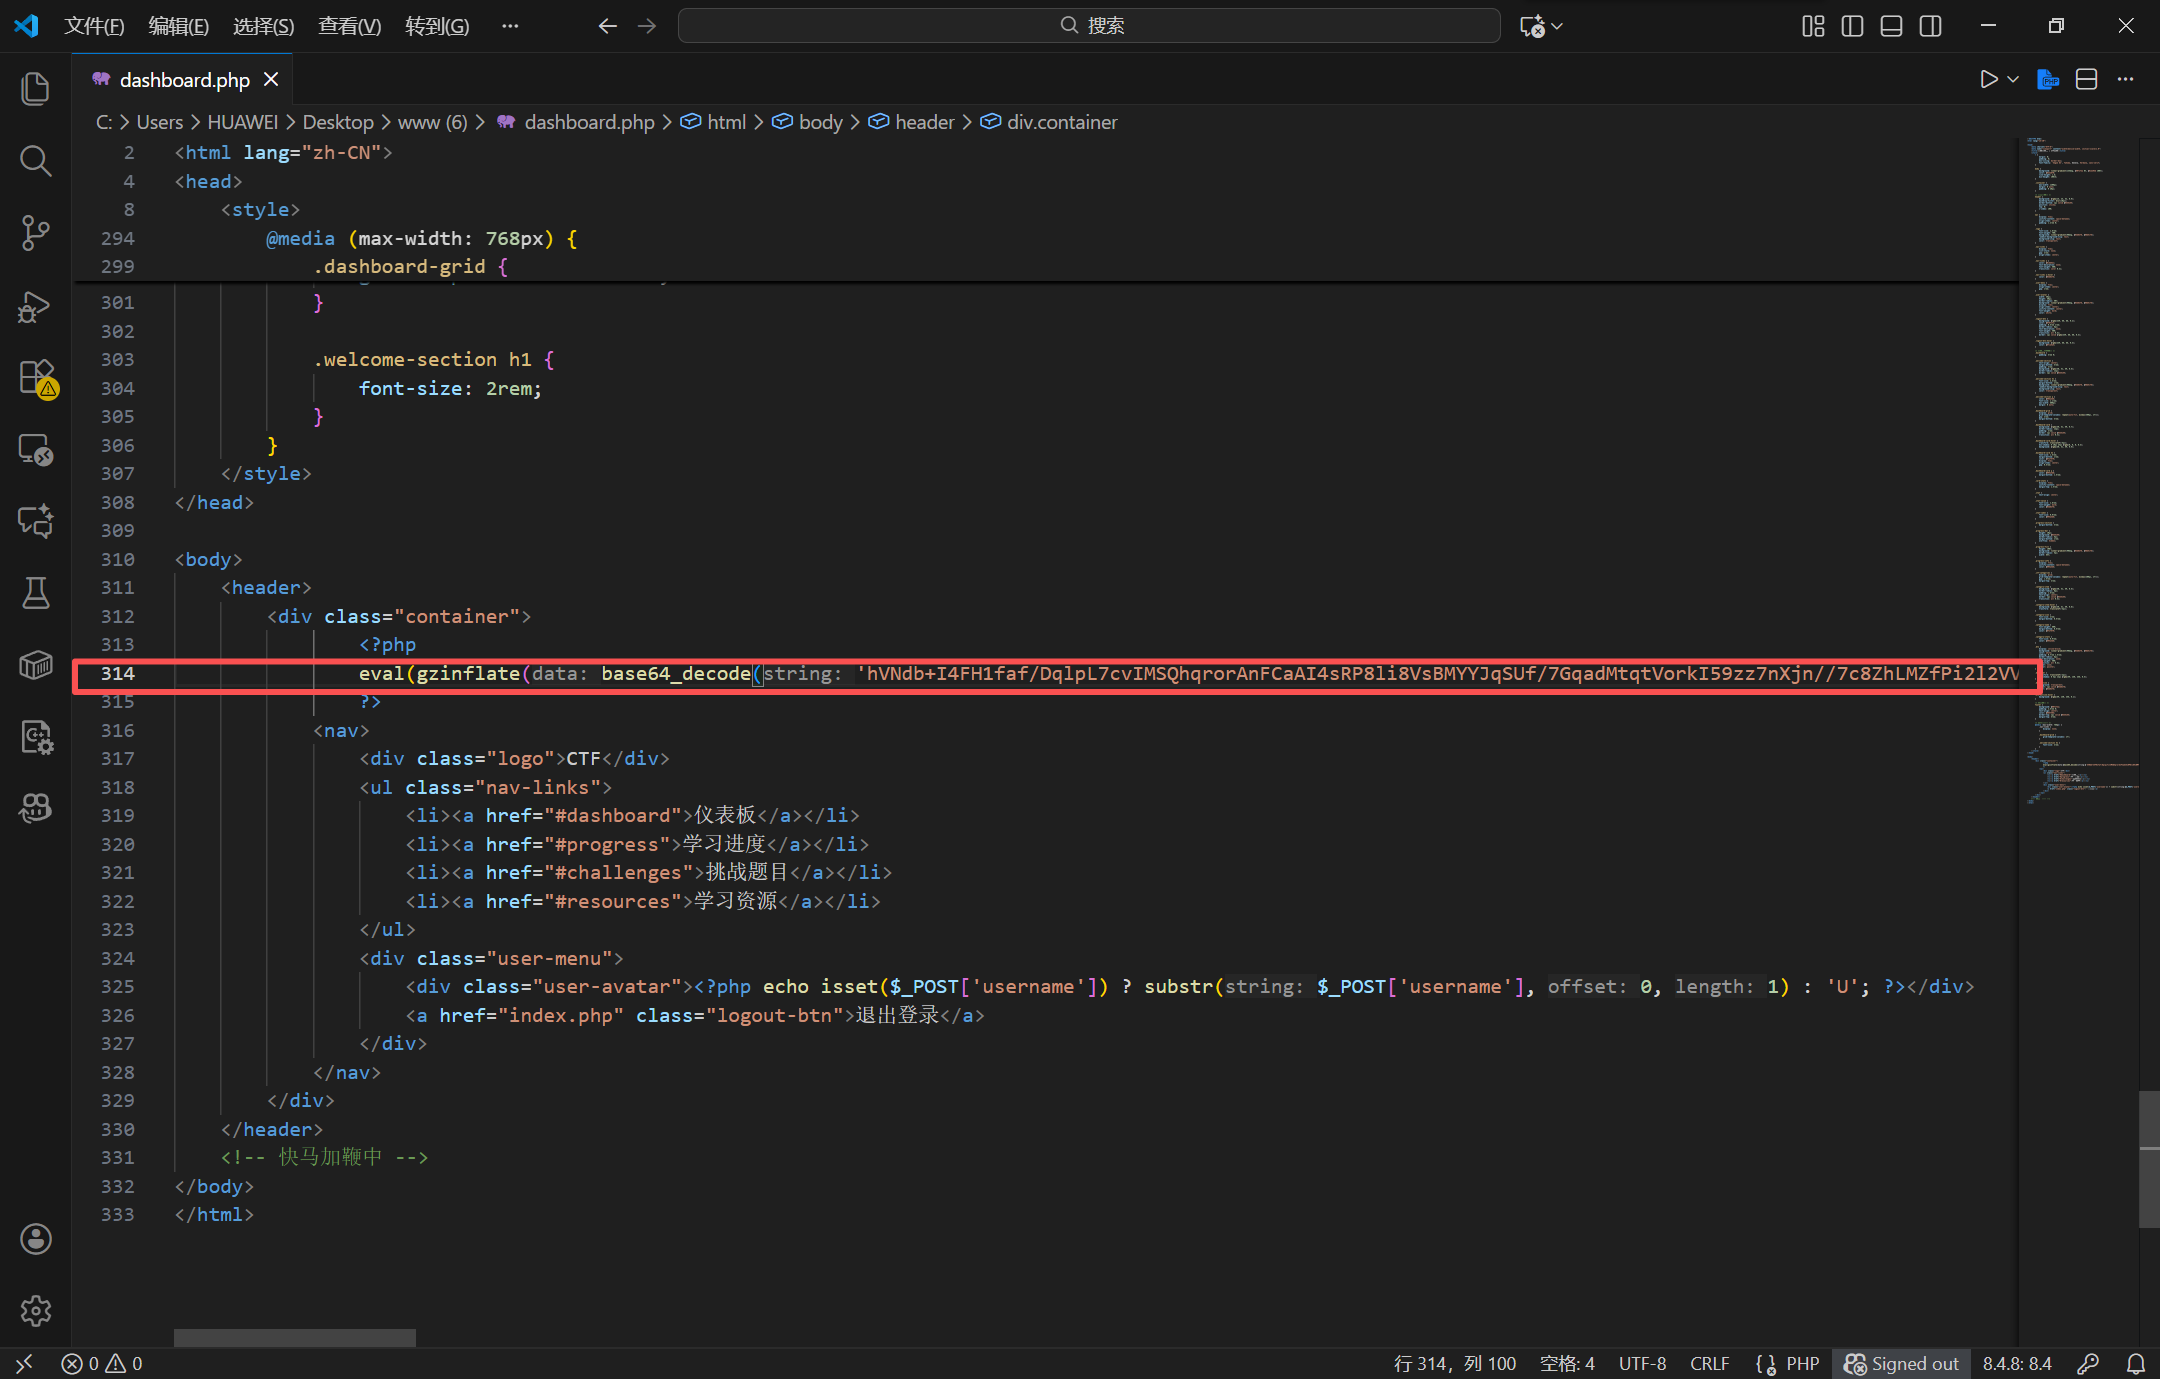Image resolution: width=2160 pixels, height=1379 pixels.
Task: Click the blue PHP server icon in editor toolbar
Action: pos(2047,79)
